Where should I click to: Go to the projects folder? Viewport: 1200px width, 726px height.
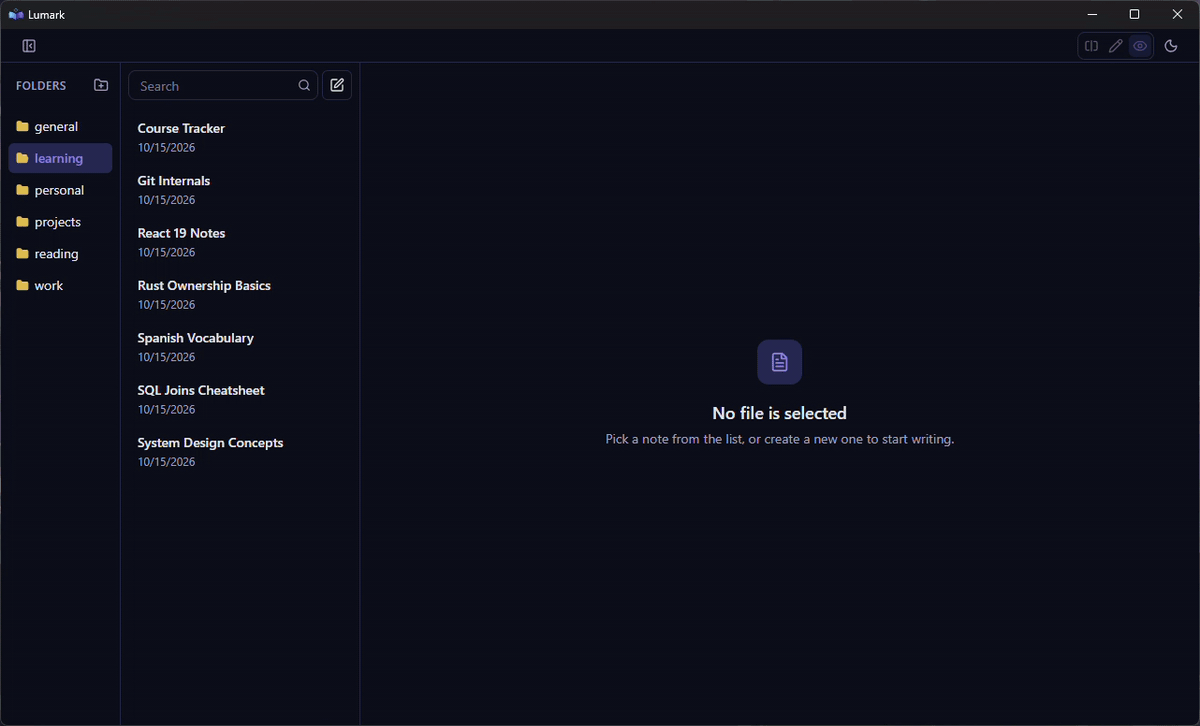pyautogui.click(x=60, y=222)
